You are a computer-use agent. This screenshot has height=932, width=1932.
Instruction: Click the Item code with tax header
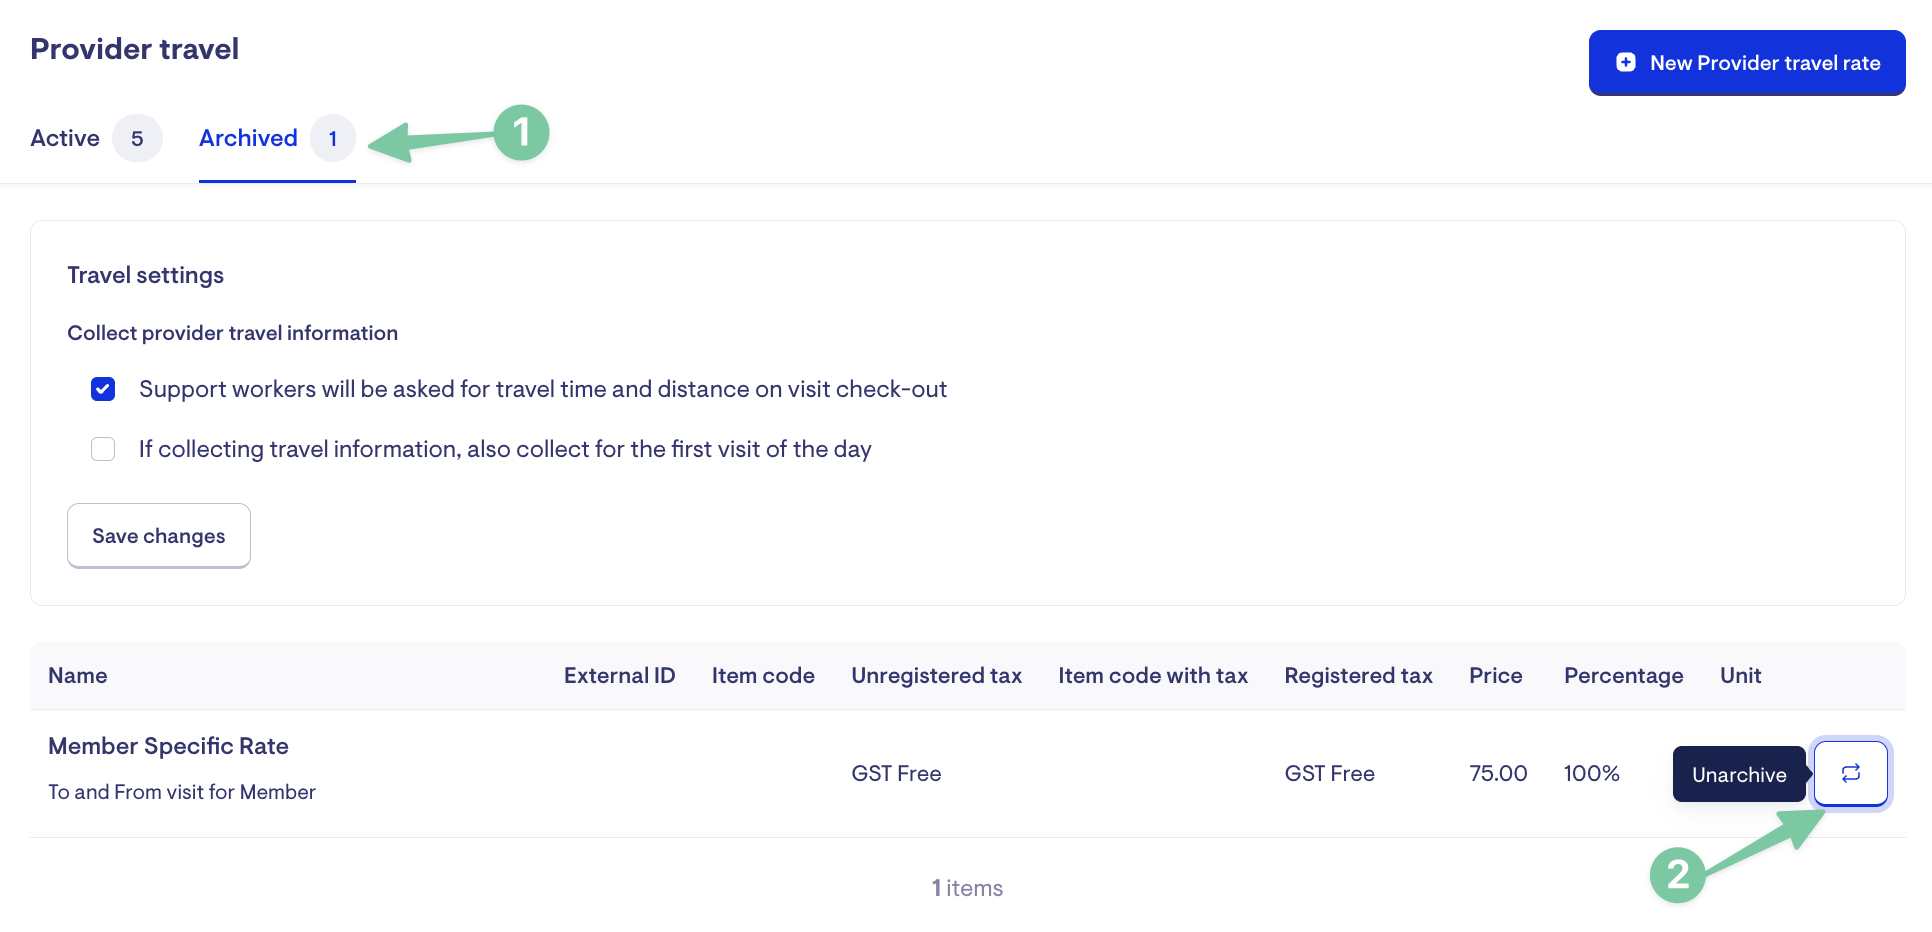point(1153,676)
